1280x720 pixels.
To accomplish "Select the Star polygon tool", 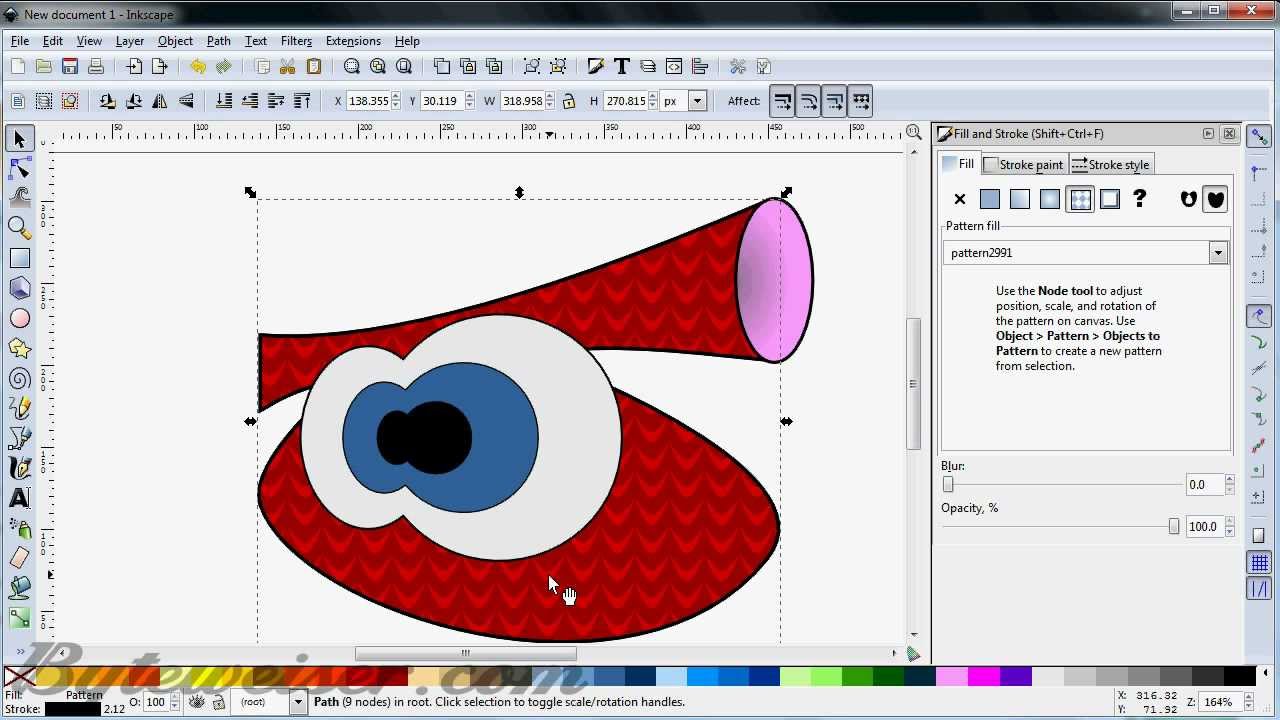I will click(19, 348).
